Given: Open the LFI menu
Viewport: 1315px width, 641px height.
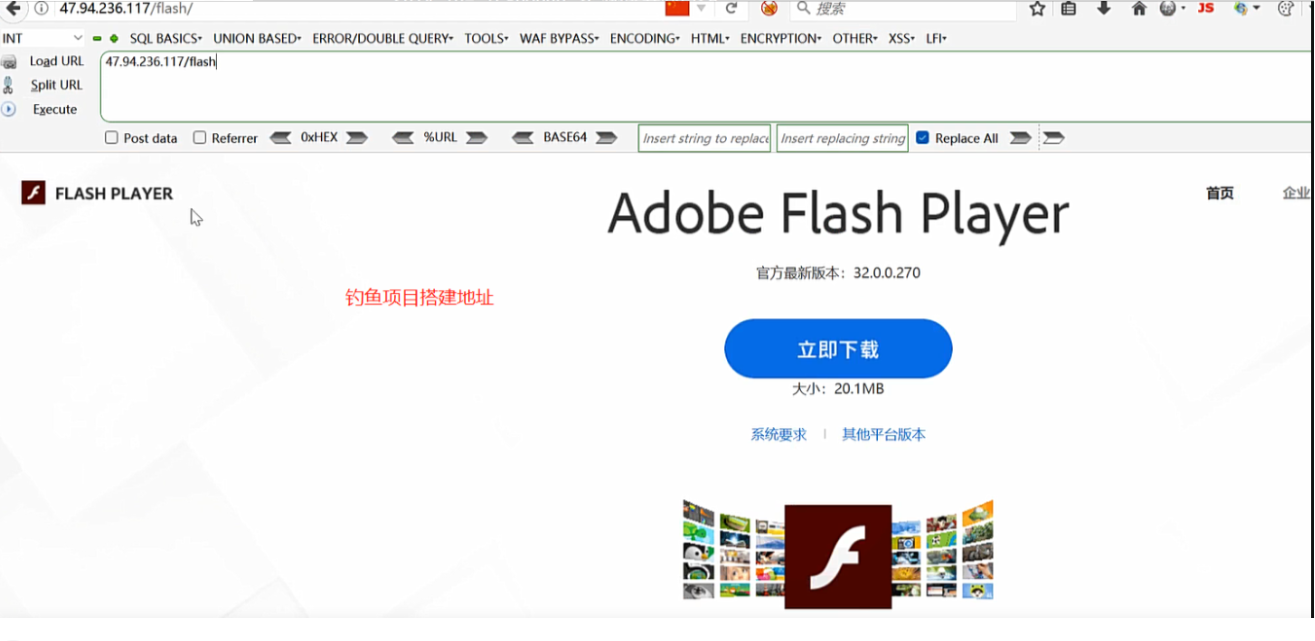Looking at the screenshot, I should click(936, 38).
